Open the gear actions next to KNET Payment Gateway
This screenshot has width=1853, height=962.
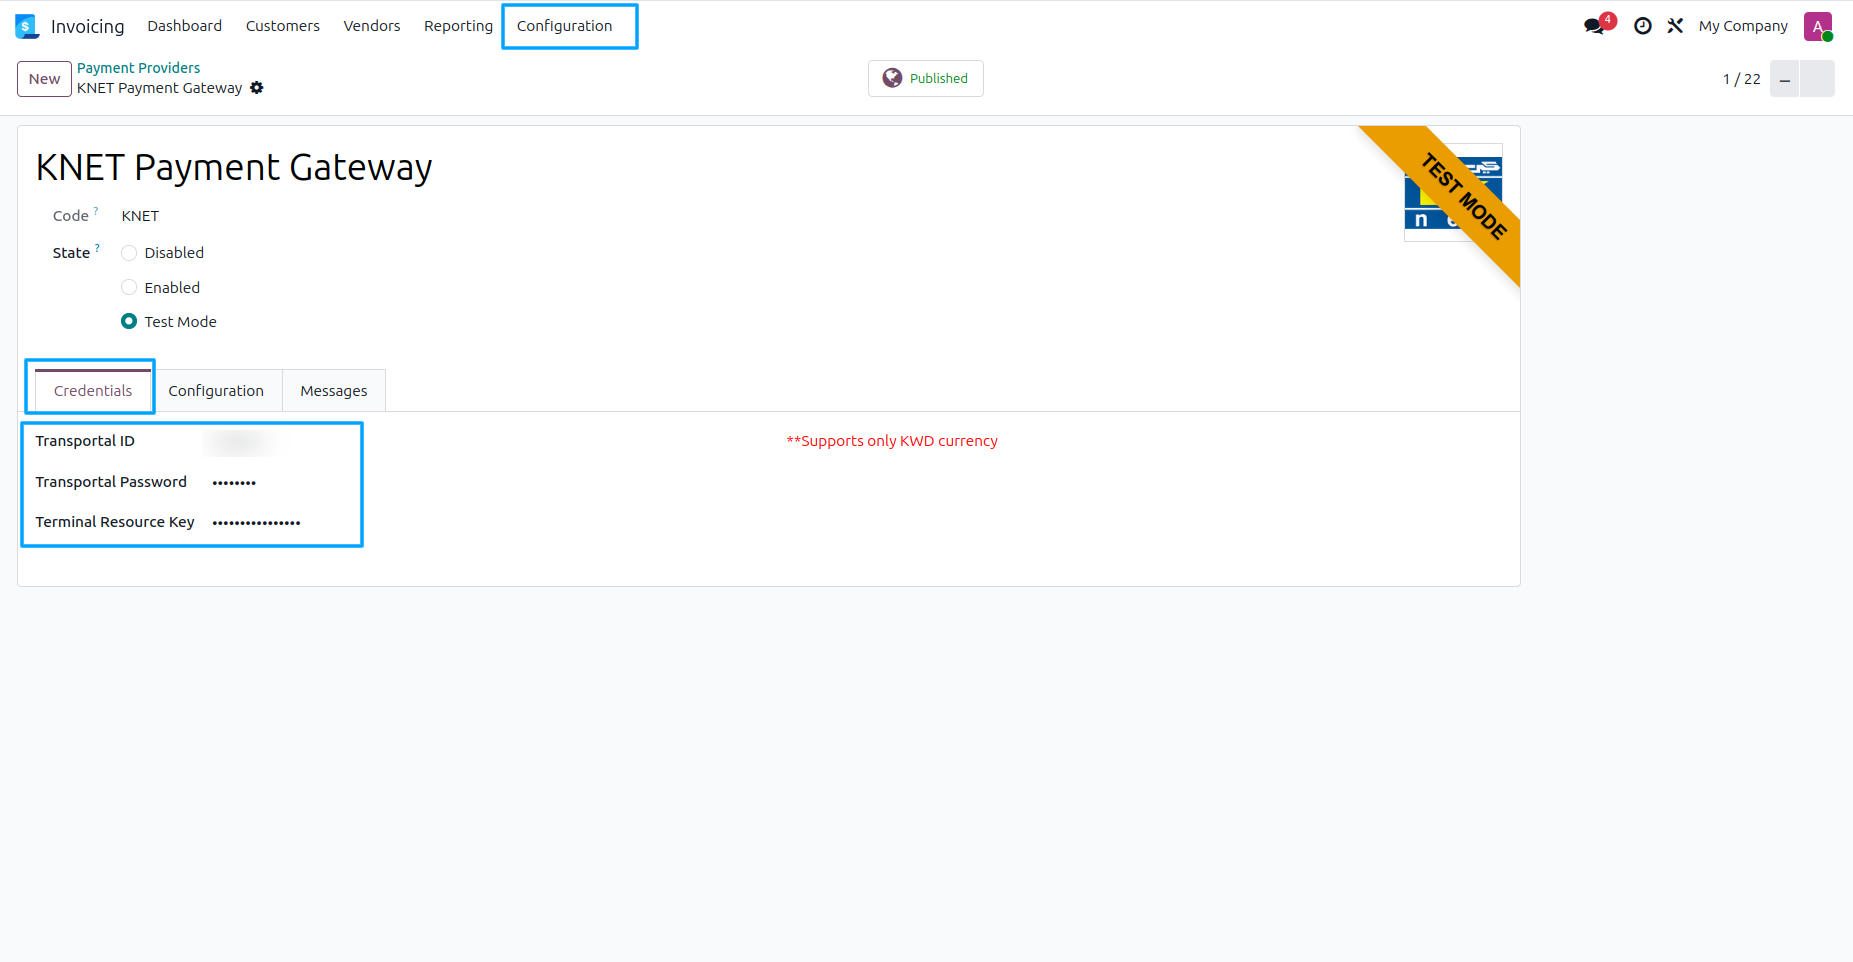tap(257, 88)
